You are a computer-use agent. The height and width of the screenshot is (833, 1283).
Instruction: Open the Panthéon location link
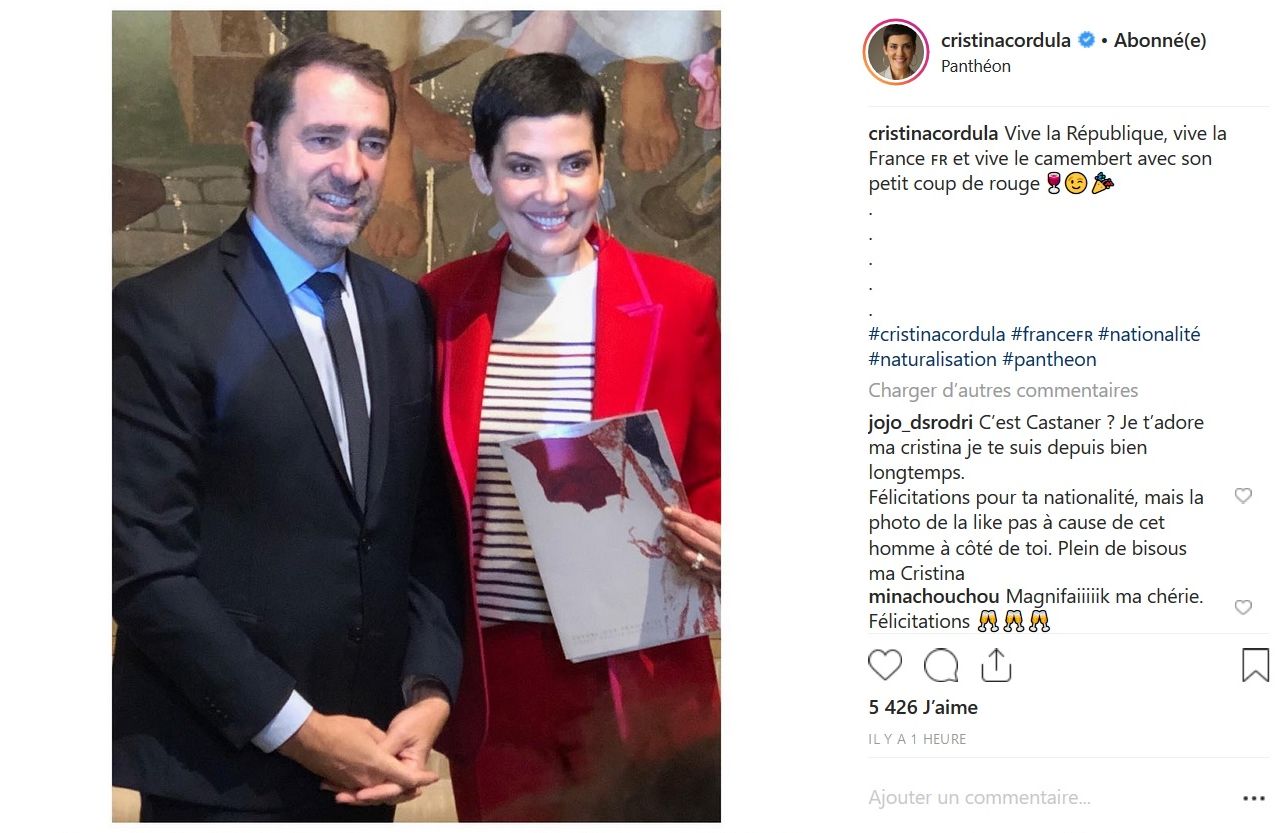point(976,66)
